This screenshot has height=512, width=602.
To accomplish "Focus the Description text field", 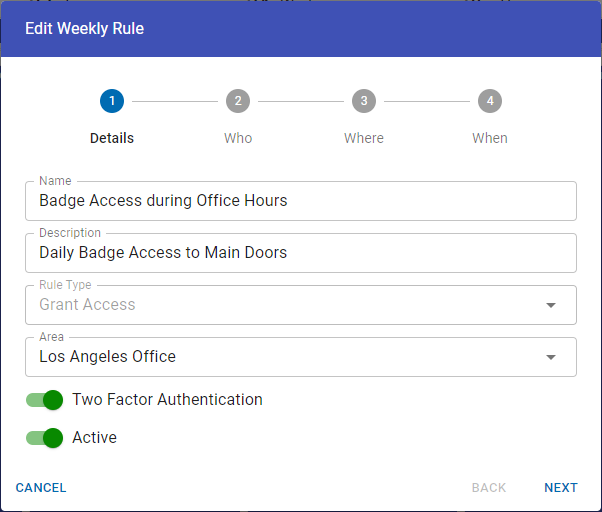I will pyautogui.click(x=300, y=253).
